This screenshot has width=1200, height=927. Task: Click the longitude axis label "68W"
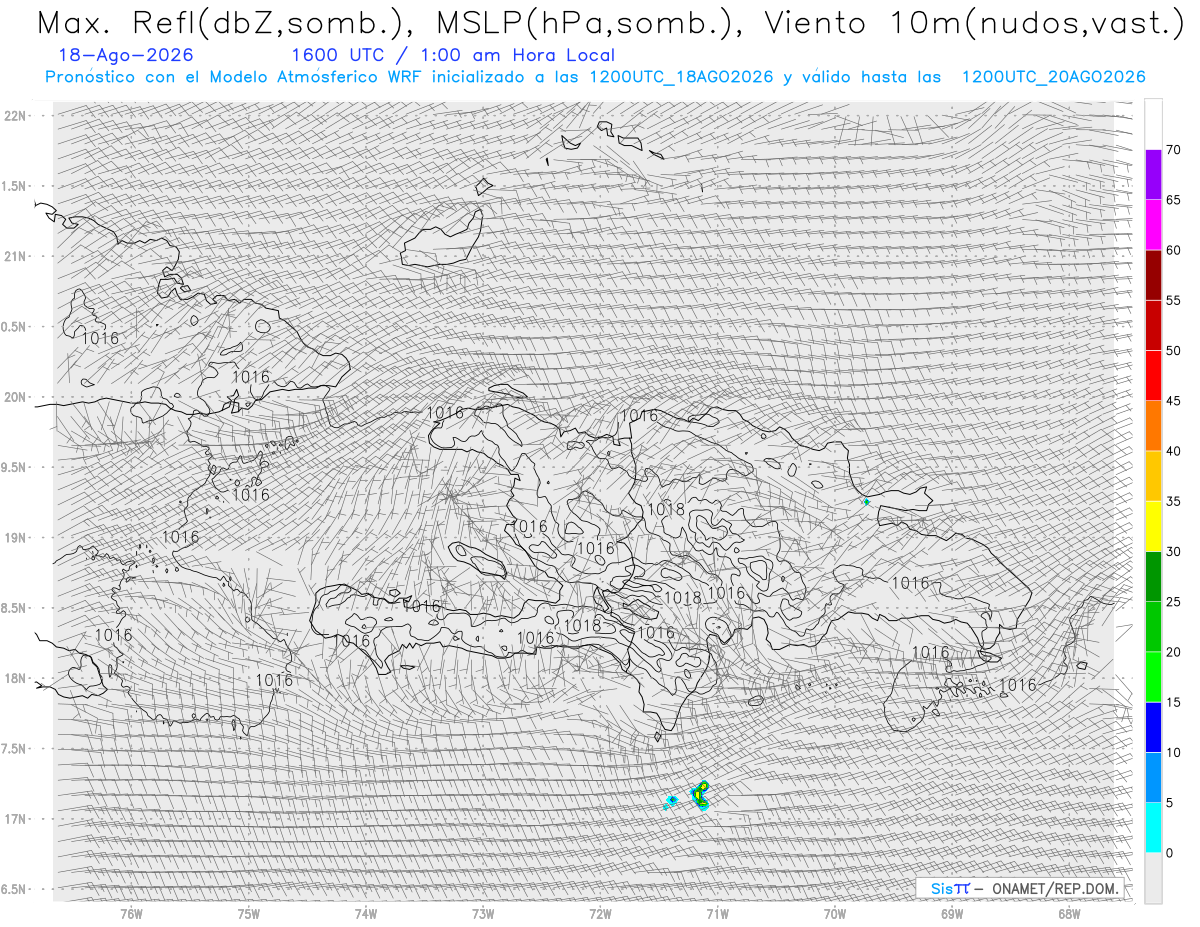point(1069,914)
